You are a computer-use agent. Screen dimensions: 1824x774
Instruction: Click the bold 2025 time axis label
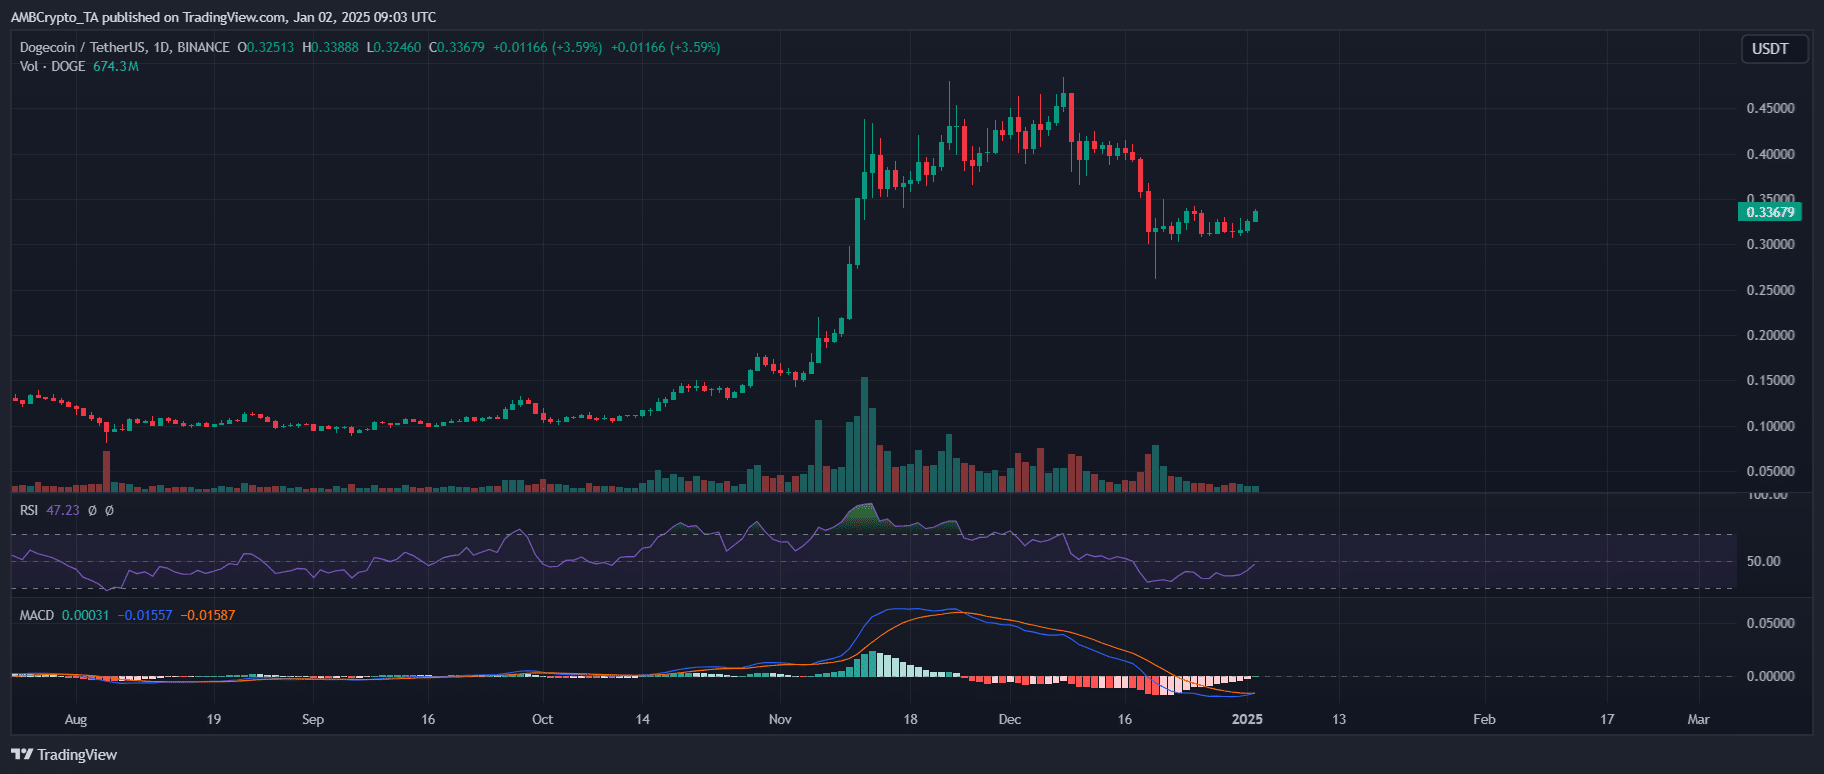pos(1247,719)
